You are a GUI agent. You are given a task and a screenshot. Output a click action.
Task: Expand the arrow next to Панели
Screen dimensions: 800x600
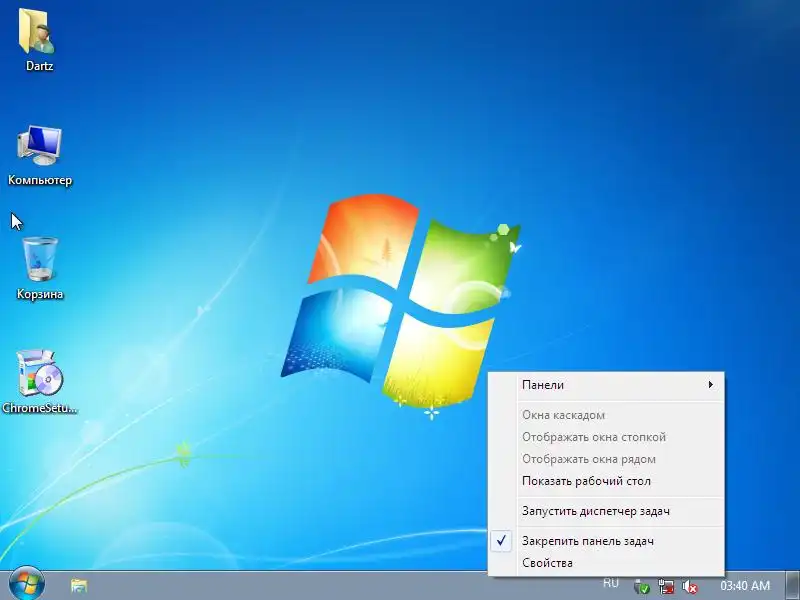[710, 385]
